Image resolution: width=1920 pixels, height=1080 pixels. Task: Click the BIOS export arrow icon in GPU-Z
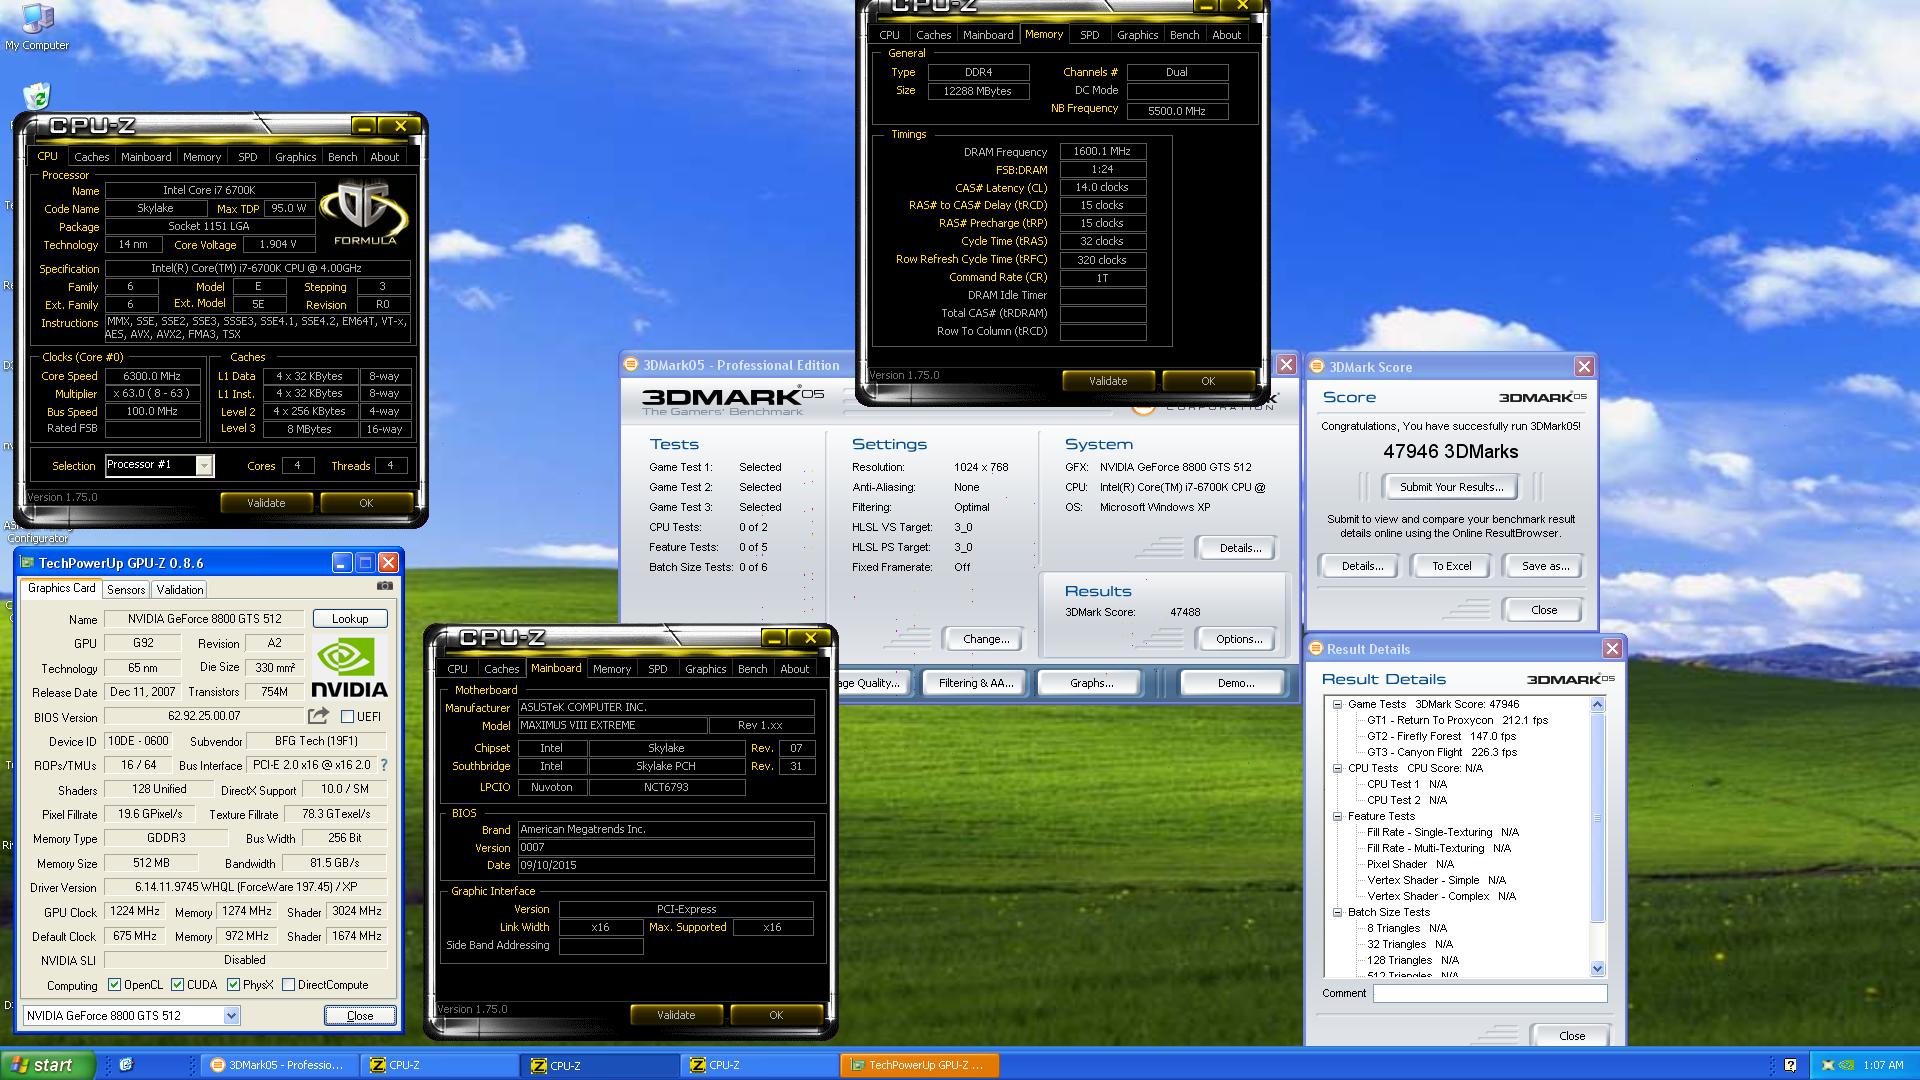click(x=318, y=716)
